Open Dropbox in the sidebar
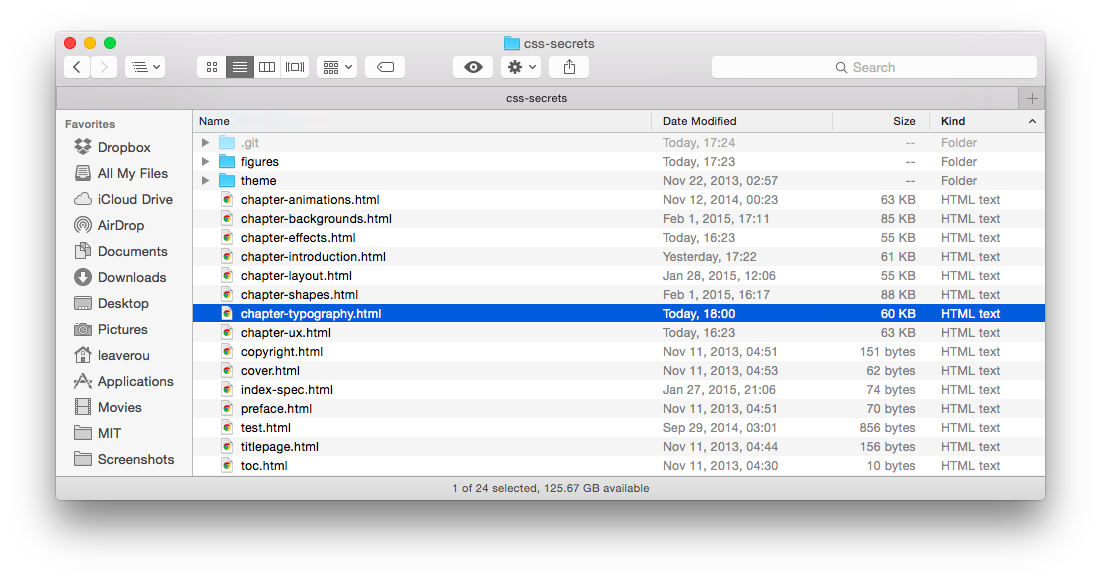This screenshot has width=1101, height=580. [124, 147]
